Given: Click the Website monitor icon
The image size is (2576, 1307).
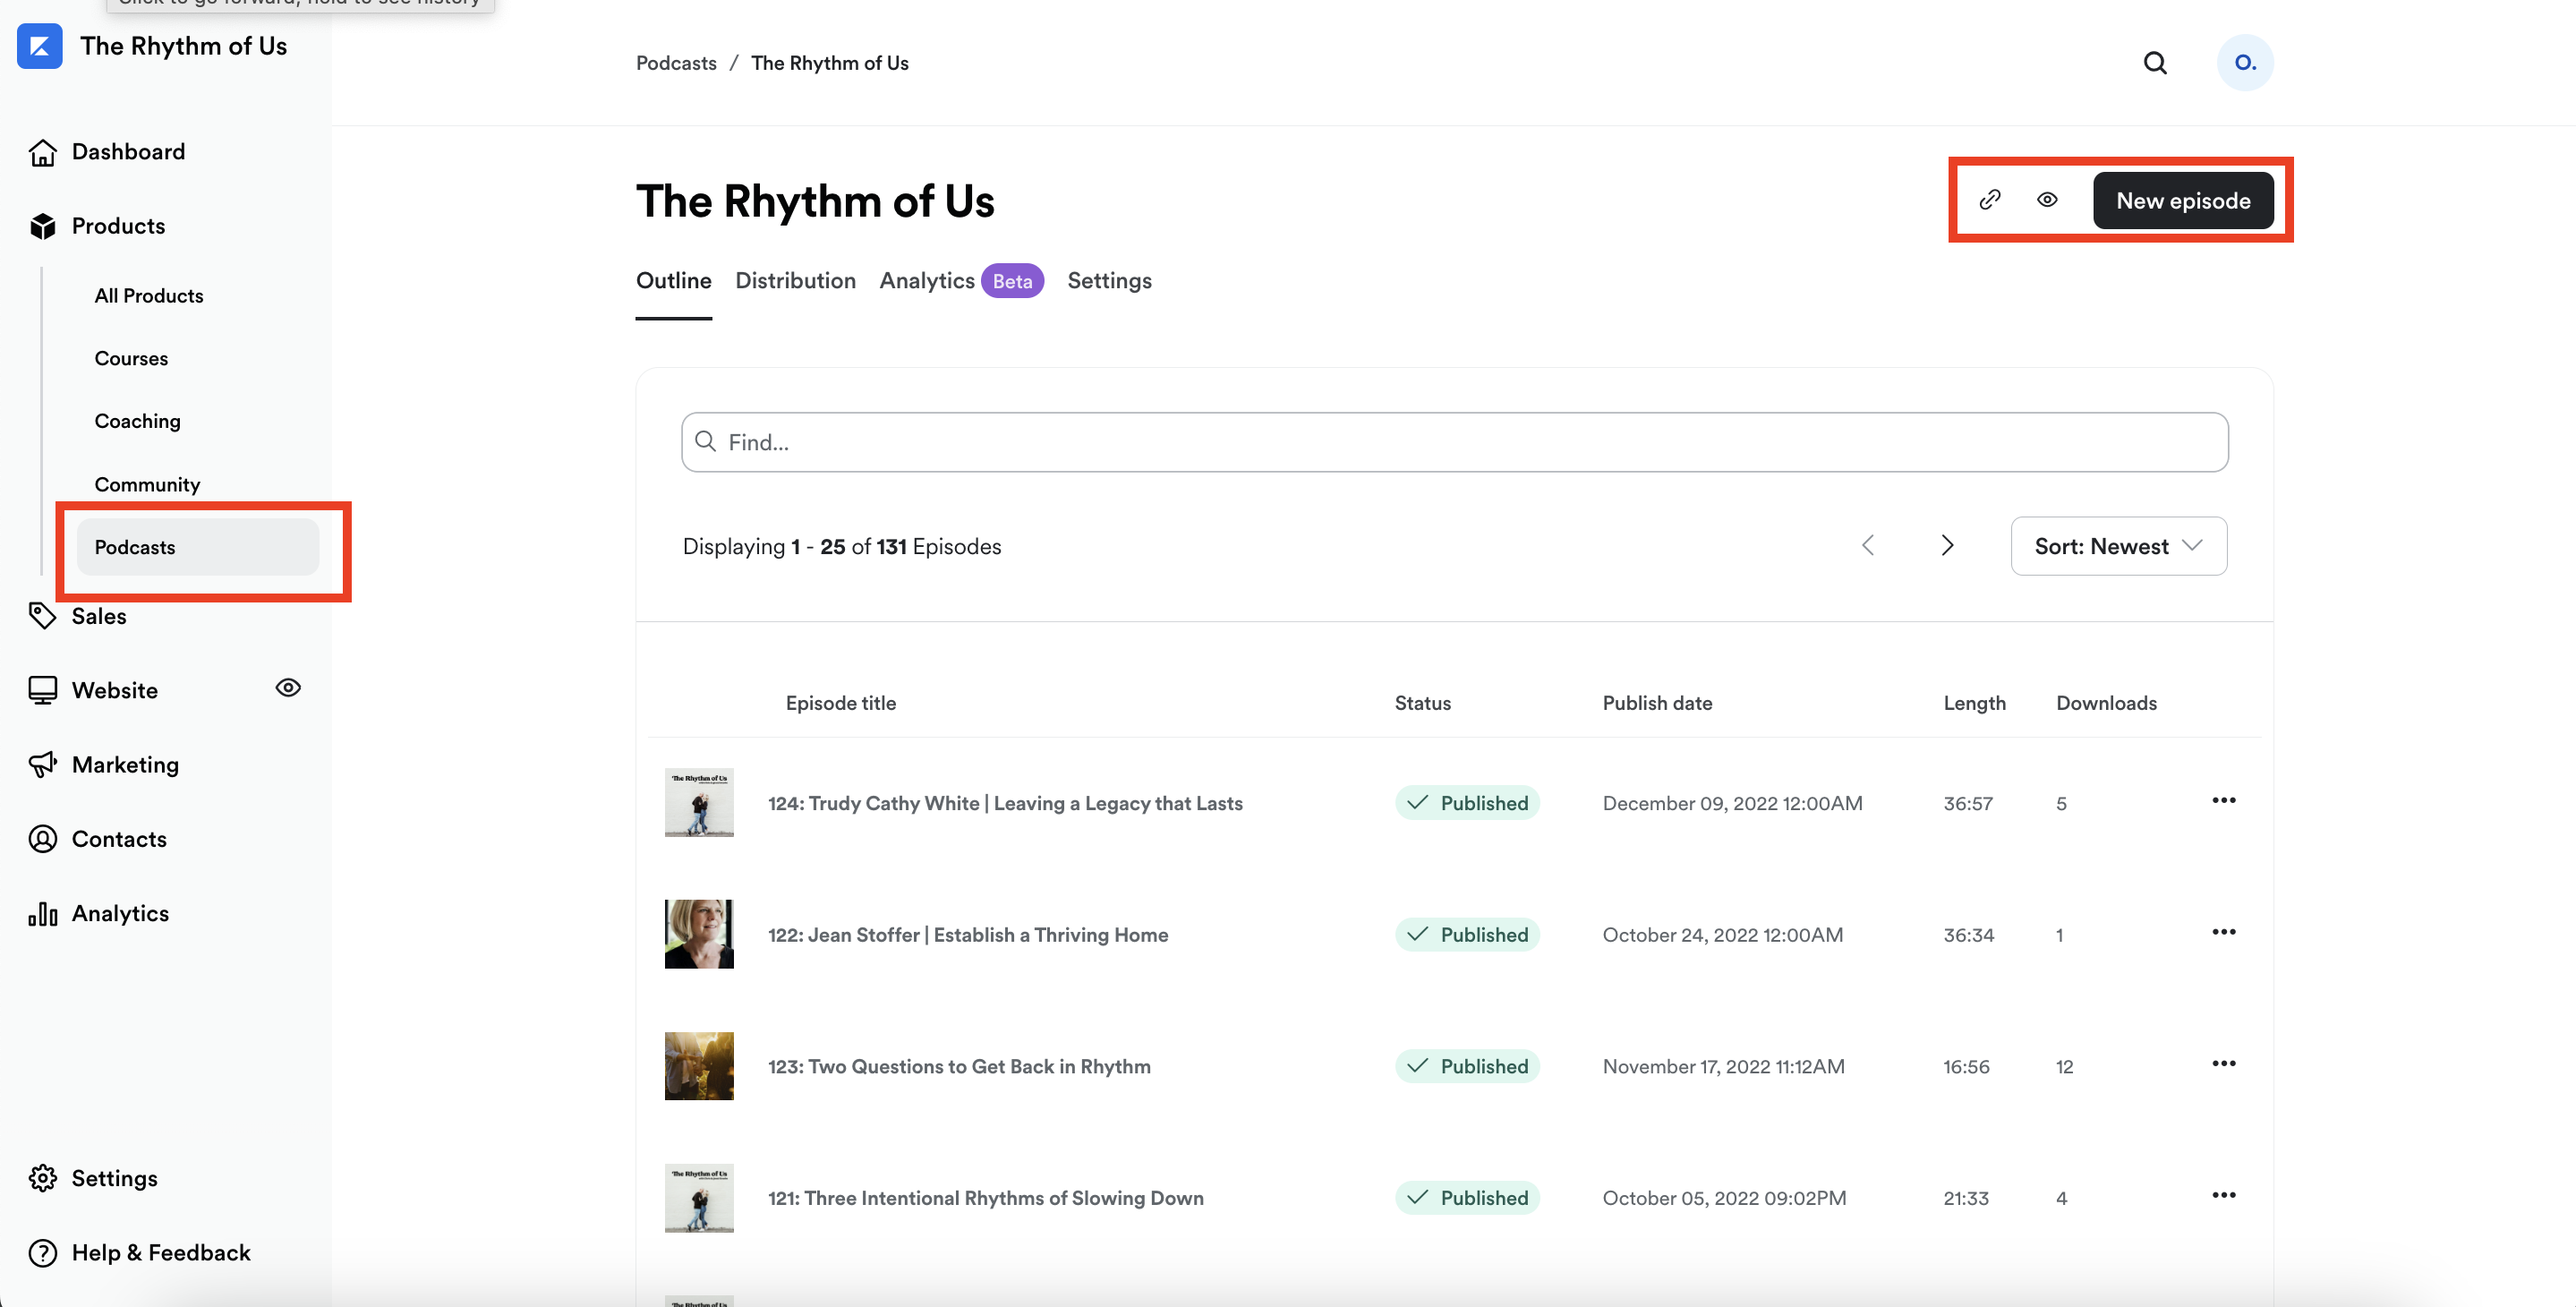Looking at the screenshot, I should 42,690.
